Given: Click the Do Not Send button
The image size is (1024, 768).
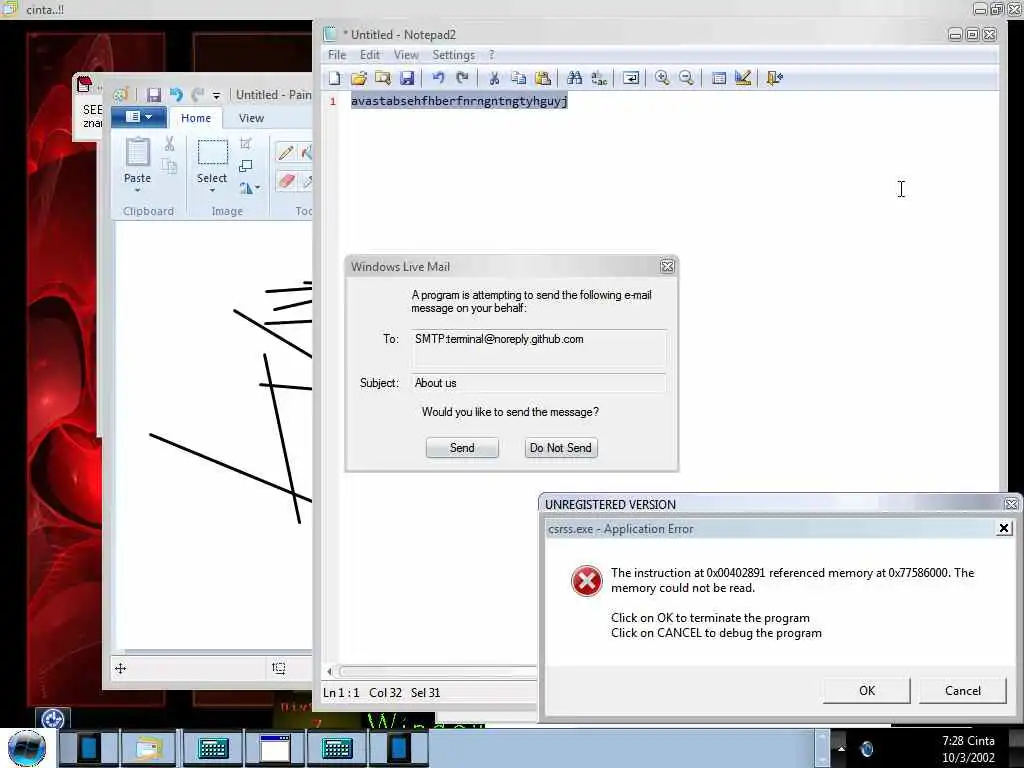Looking at the screenshot, I should (560, 448).
